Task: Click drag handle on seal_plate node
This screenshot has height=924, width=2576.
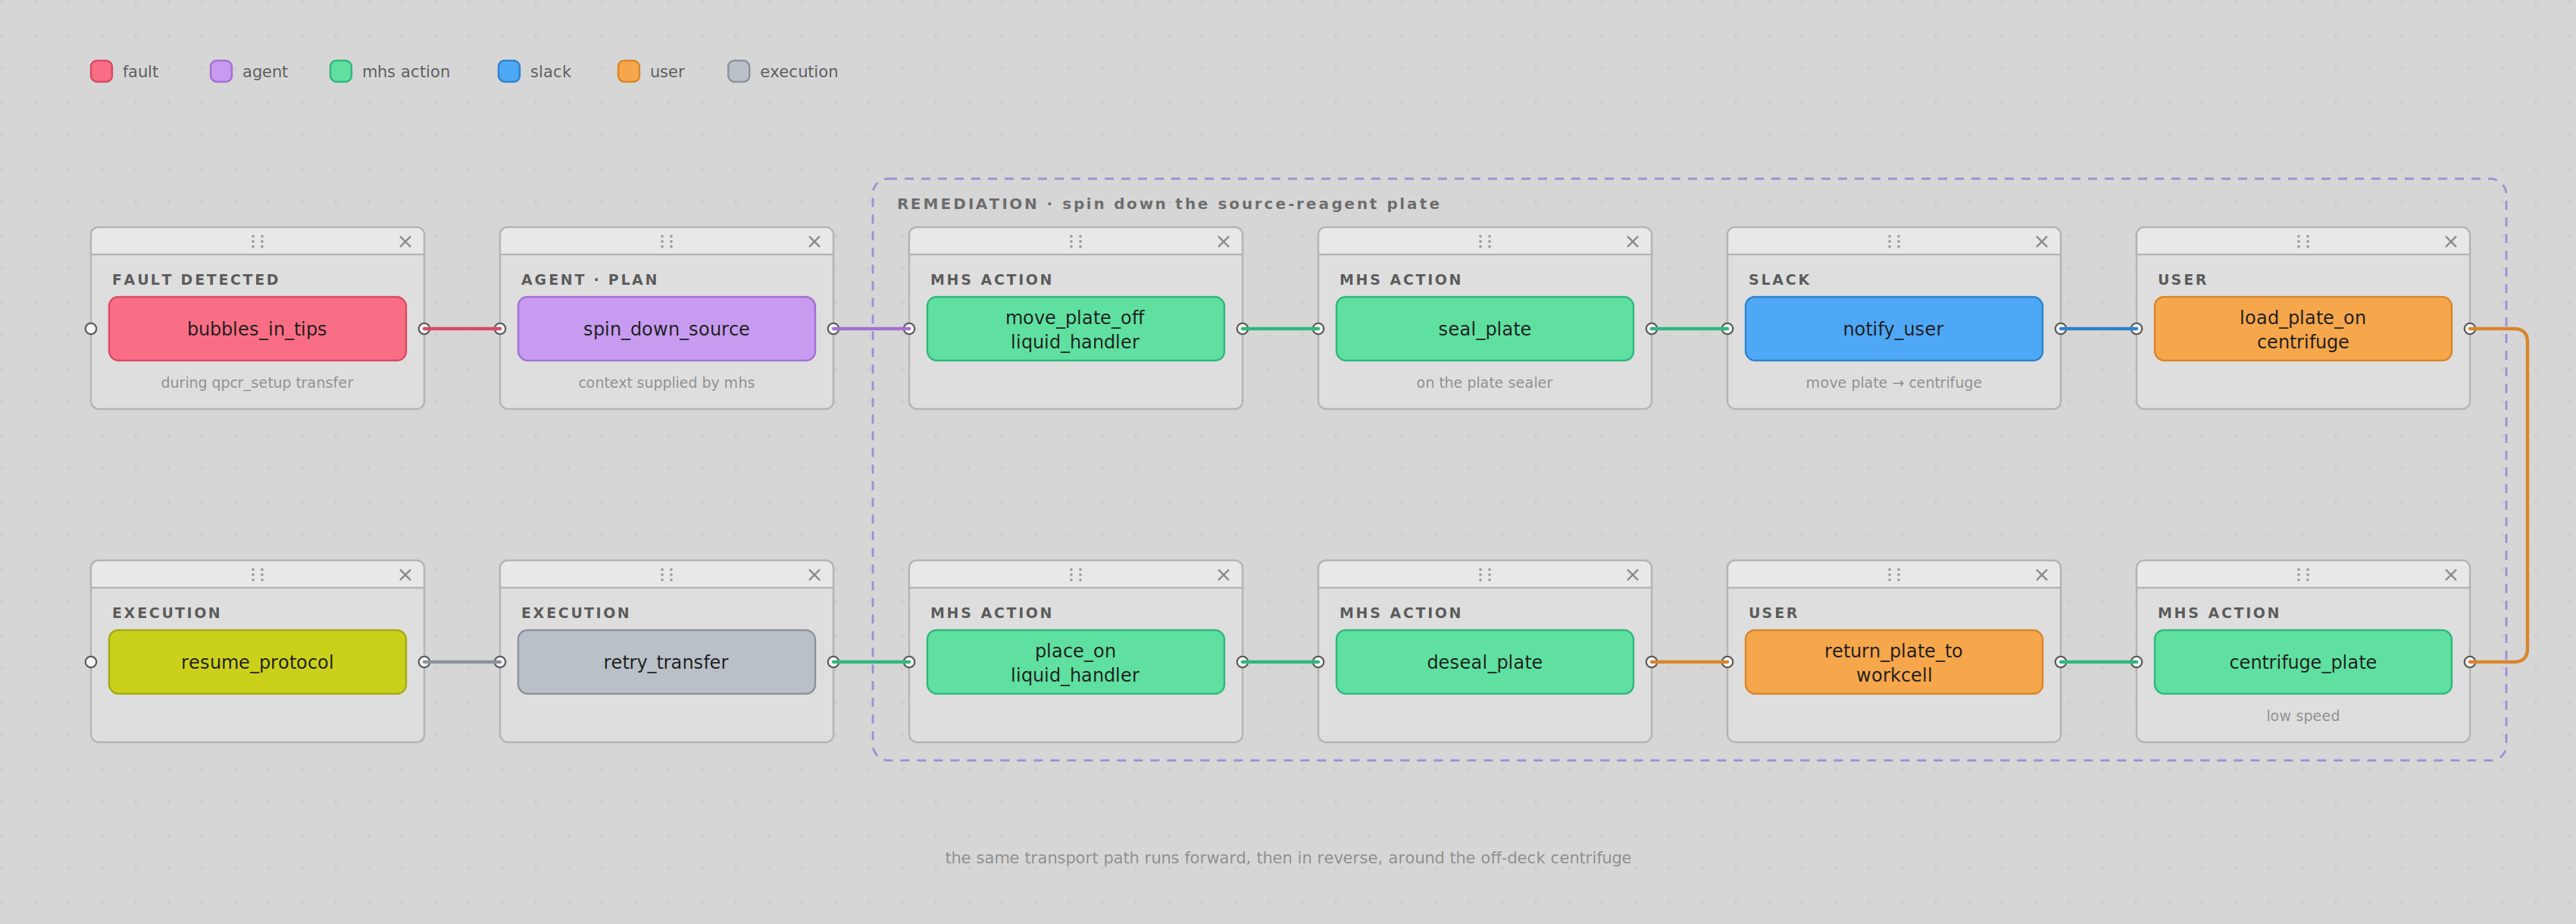Action: click(x=1484, y=242)
